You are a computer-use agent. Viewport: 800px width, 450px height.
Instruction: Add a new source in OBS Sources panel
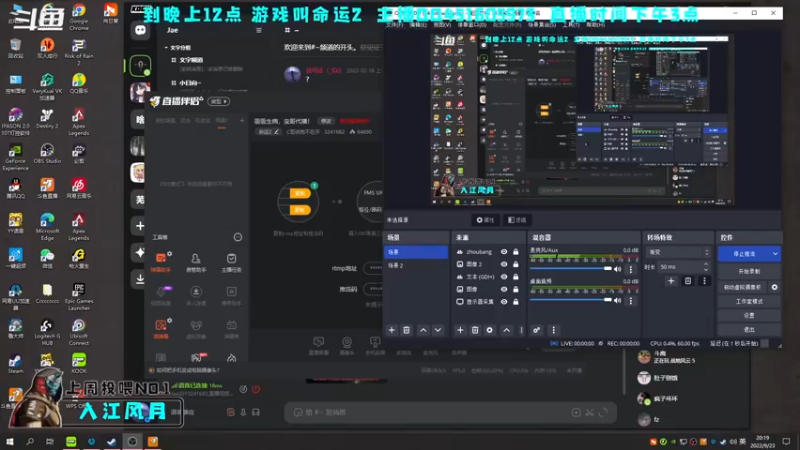[460, 330]
